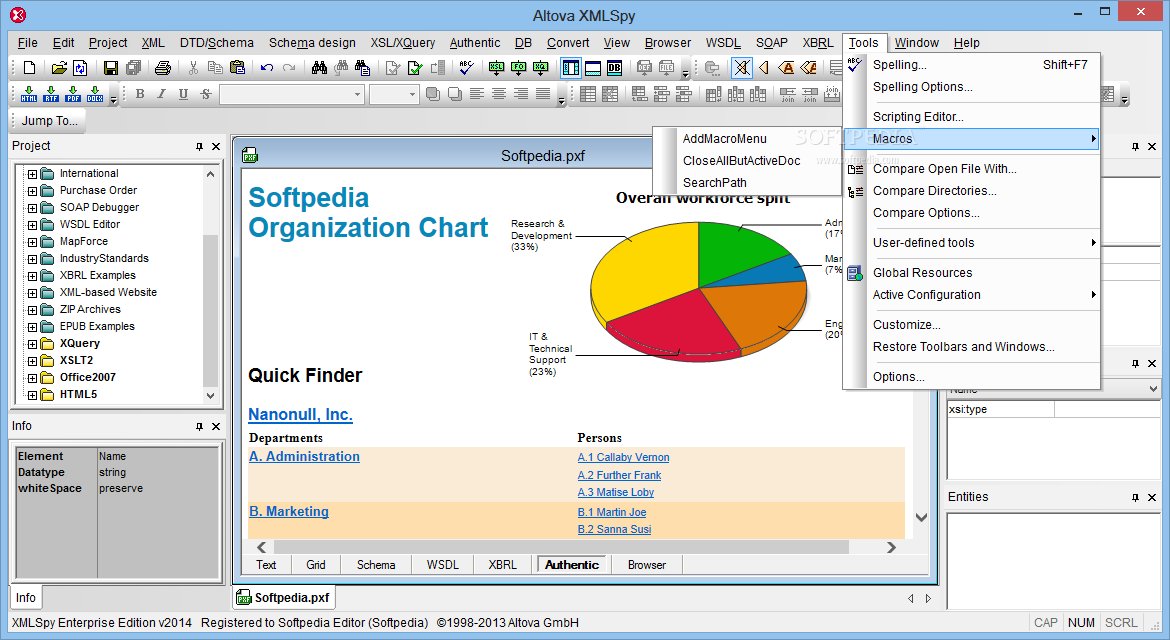Undo the last action with the Undo arrow

266,68
